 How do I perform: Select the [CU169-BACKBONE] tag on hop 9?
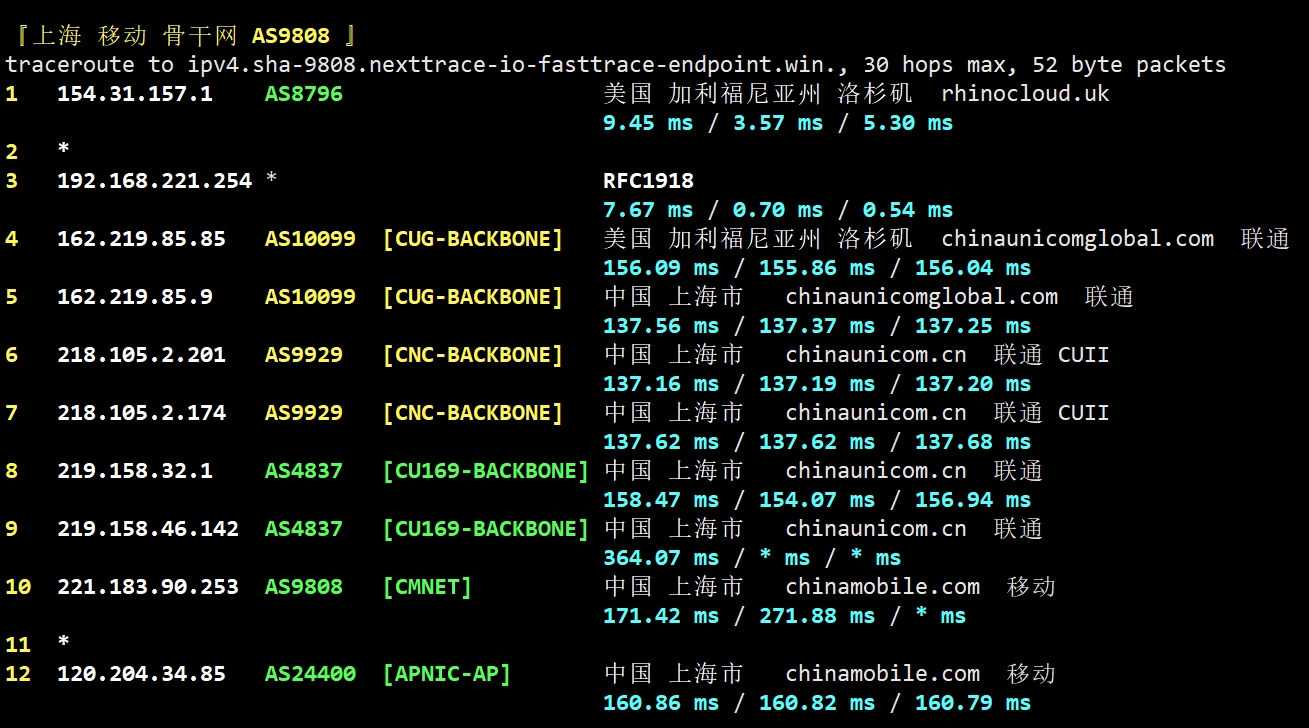(x=486, y=529)
